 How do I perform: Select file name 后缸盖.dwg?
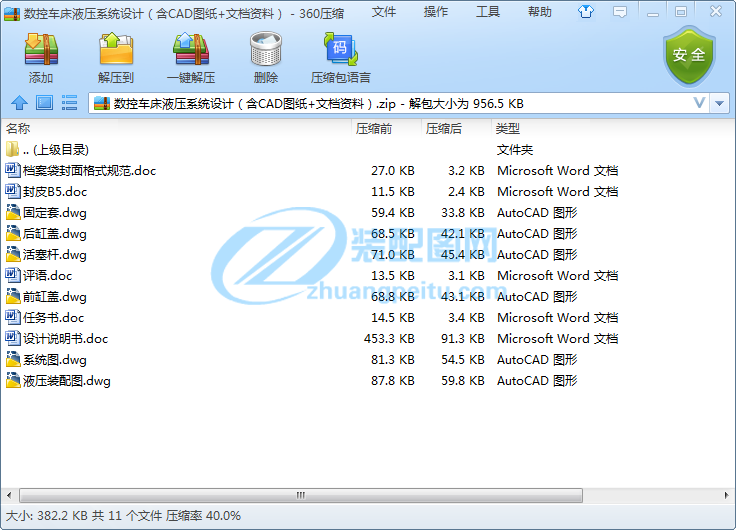(x=55, y=233)
